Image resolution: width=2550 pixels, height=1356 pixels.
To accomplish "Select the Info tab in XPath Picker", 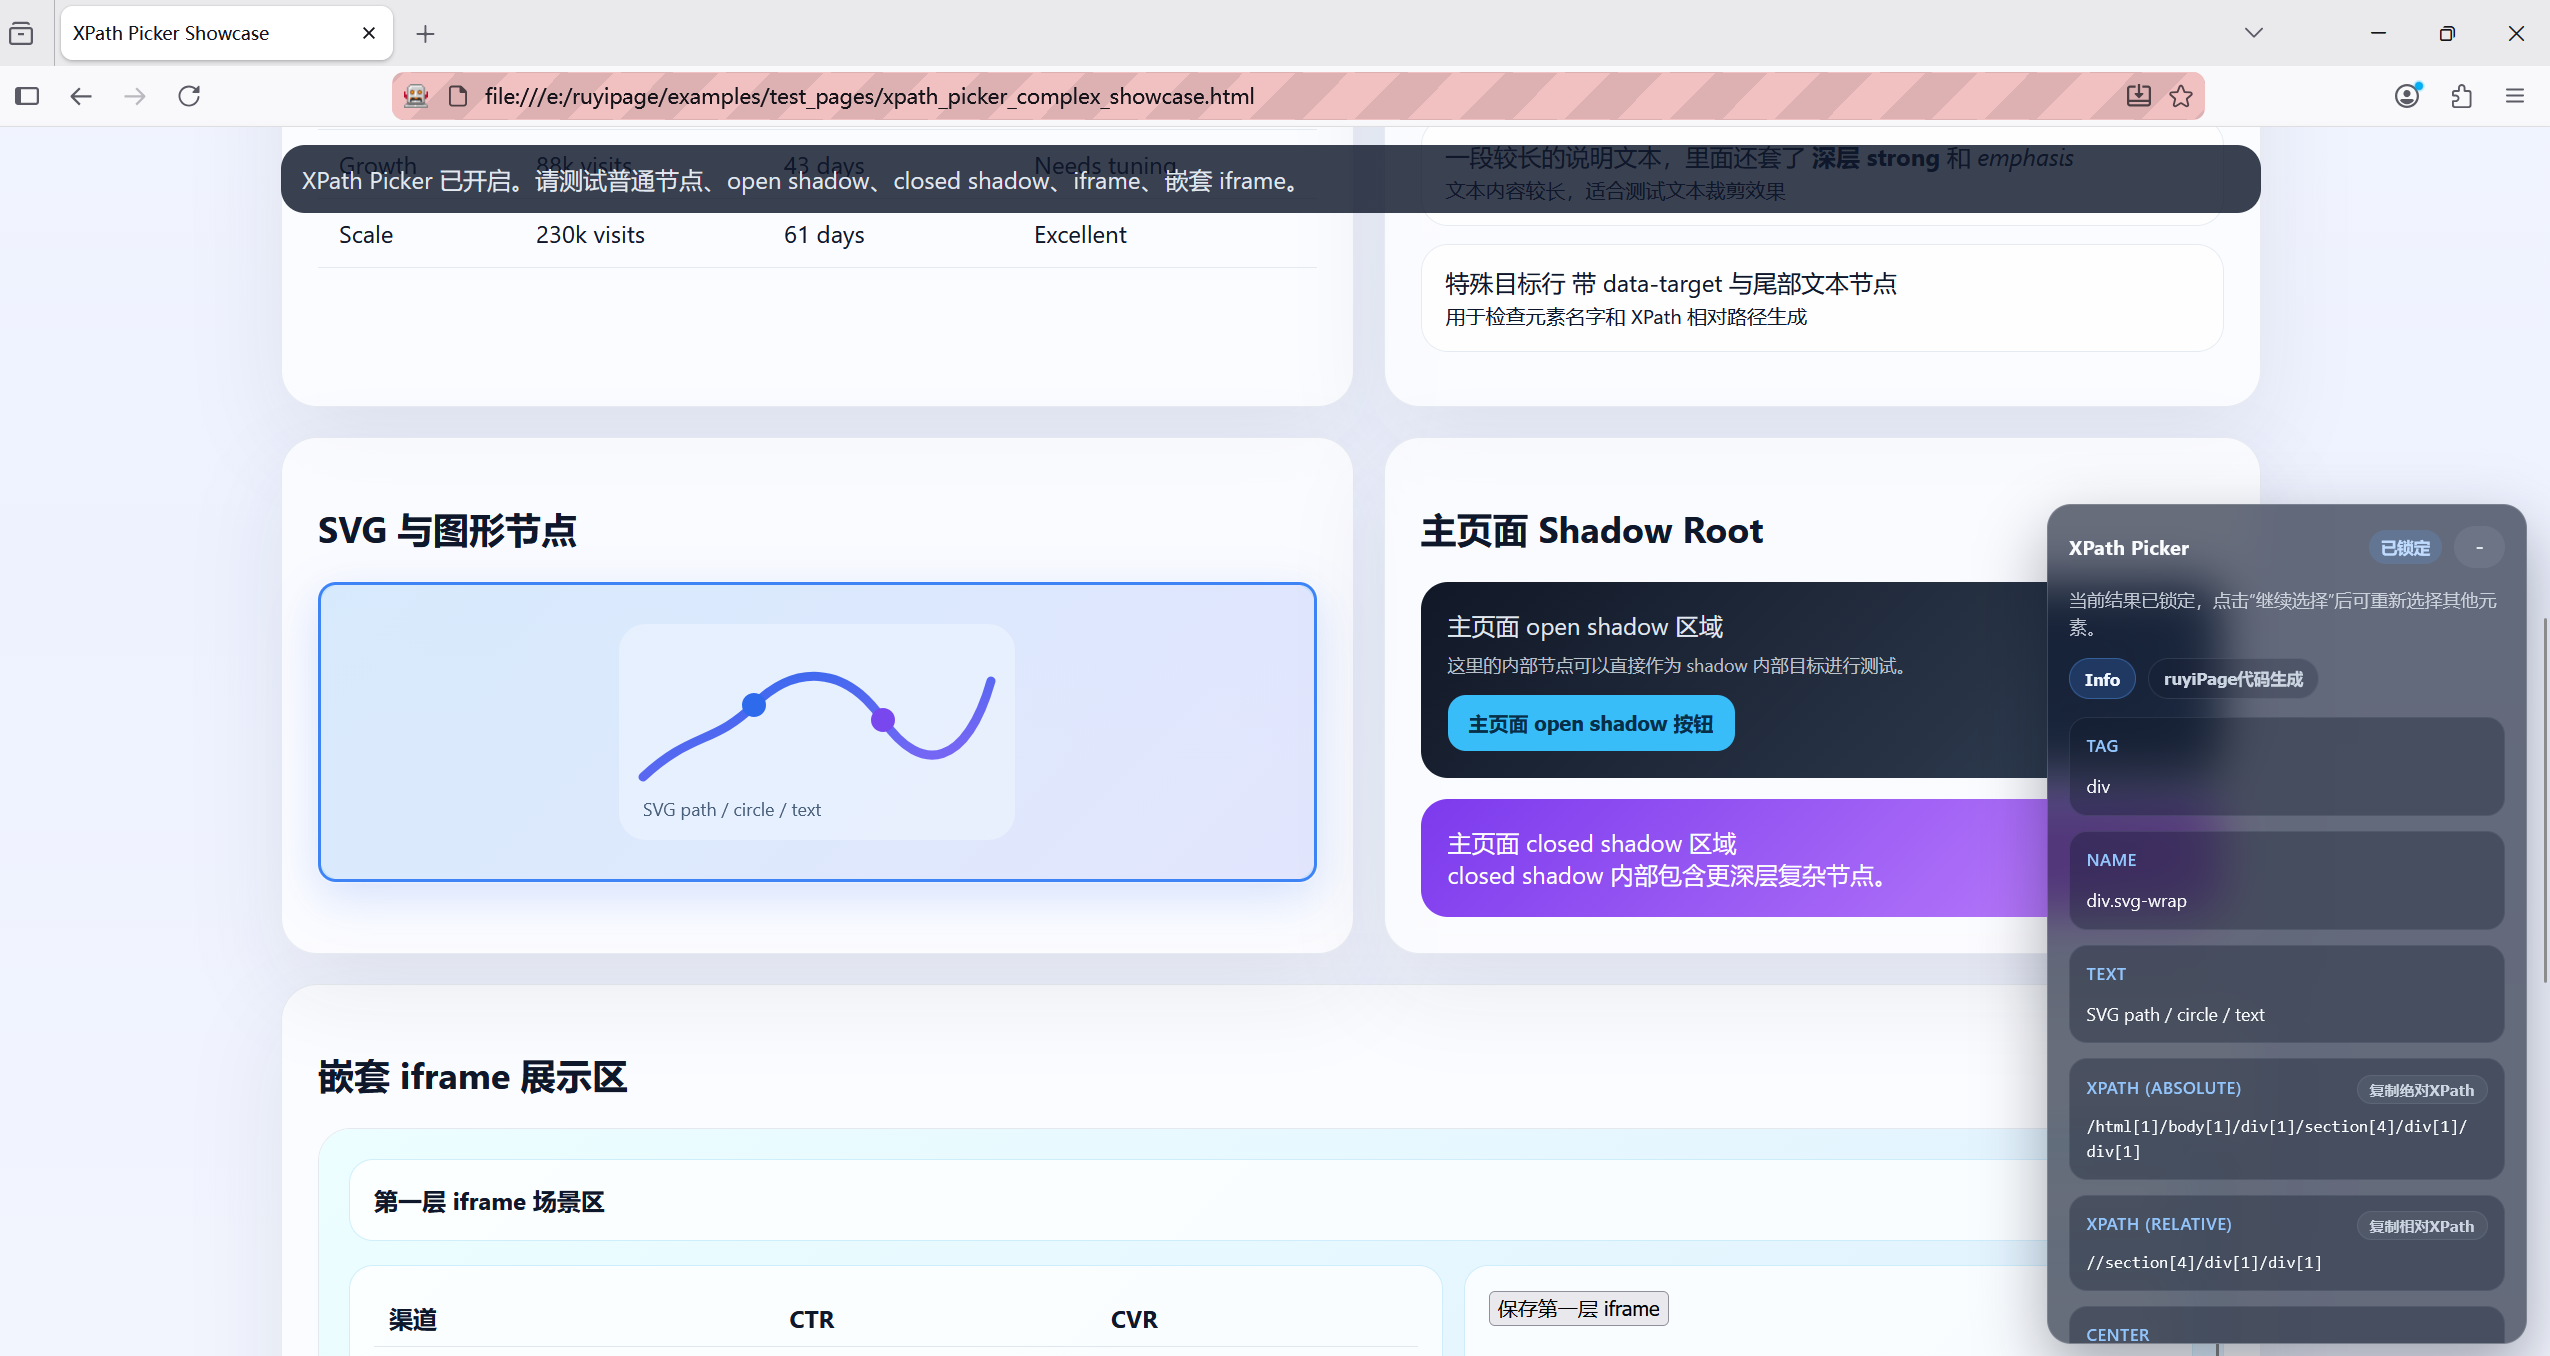I will pyautogui.click(x=2102, y=679).
